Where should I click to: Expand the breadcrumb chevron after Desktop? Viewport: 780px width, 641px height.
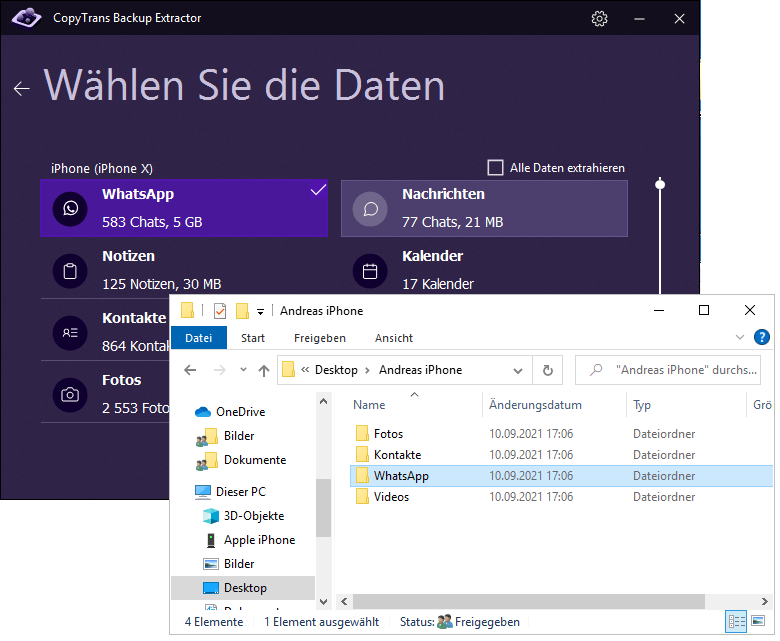(368, 370)
